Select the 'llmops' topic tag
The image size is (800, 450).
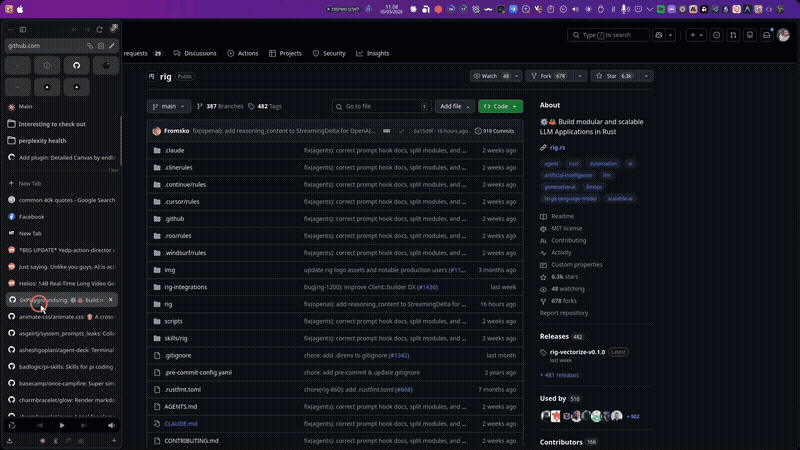click(x=594, y=187)
